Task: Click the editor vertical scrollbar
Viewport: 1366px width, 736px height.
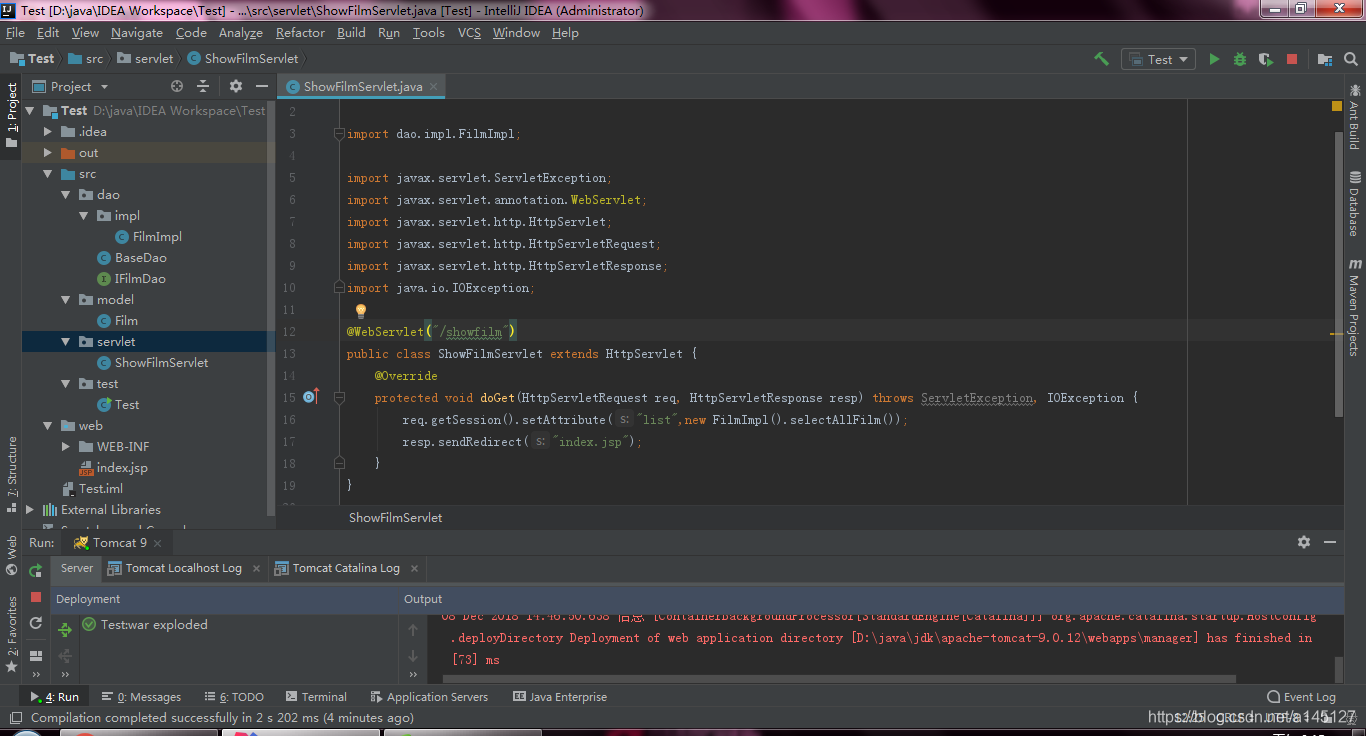Action: (x=1337, y=275)
